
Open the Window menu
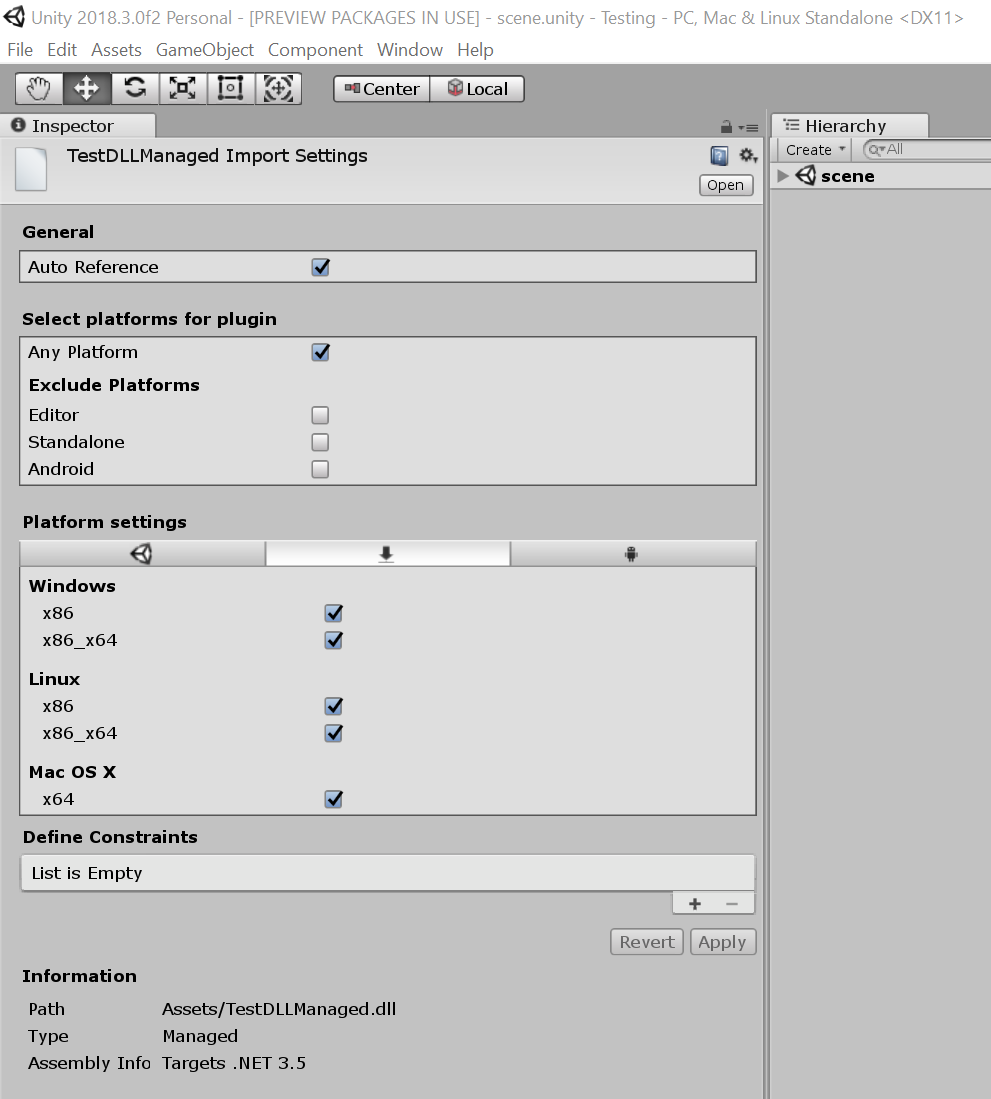click(x=410, y=50)
